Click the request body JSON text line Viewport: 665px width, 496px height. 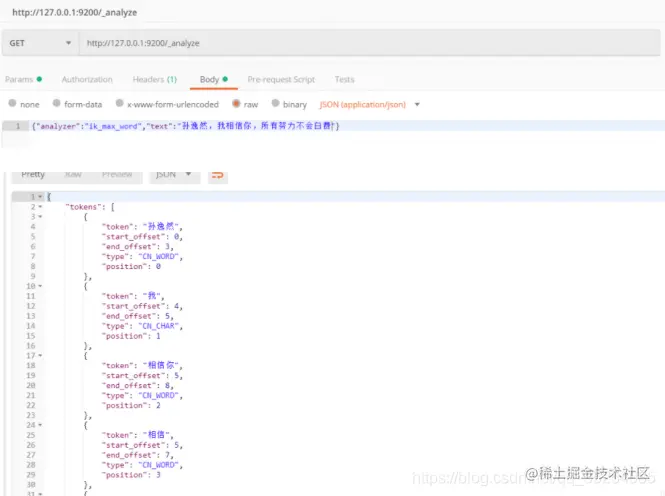pyautogui.click(x=185, y=126)
